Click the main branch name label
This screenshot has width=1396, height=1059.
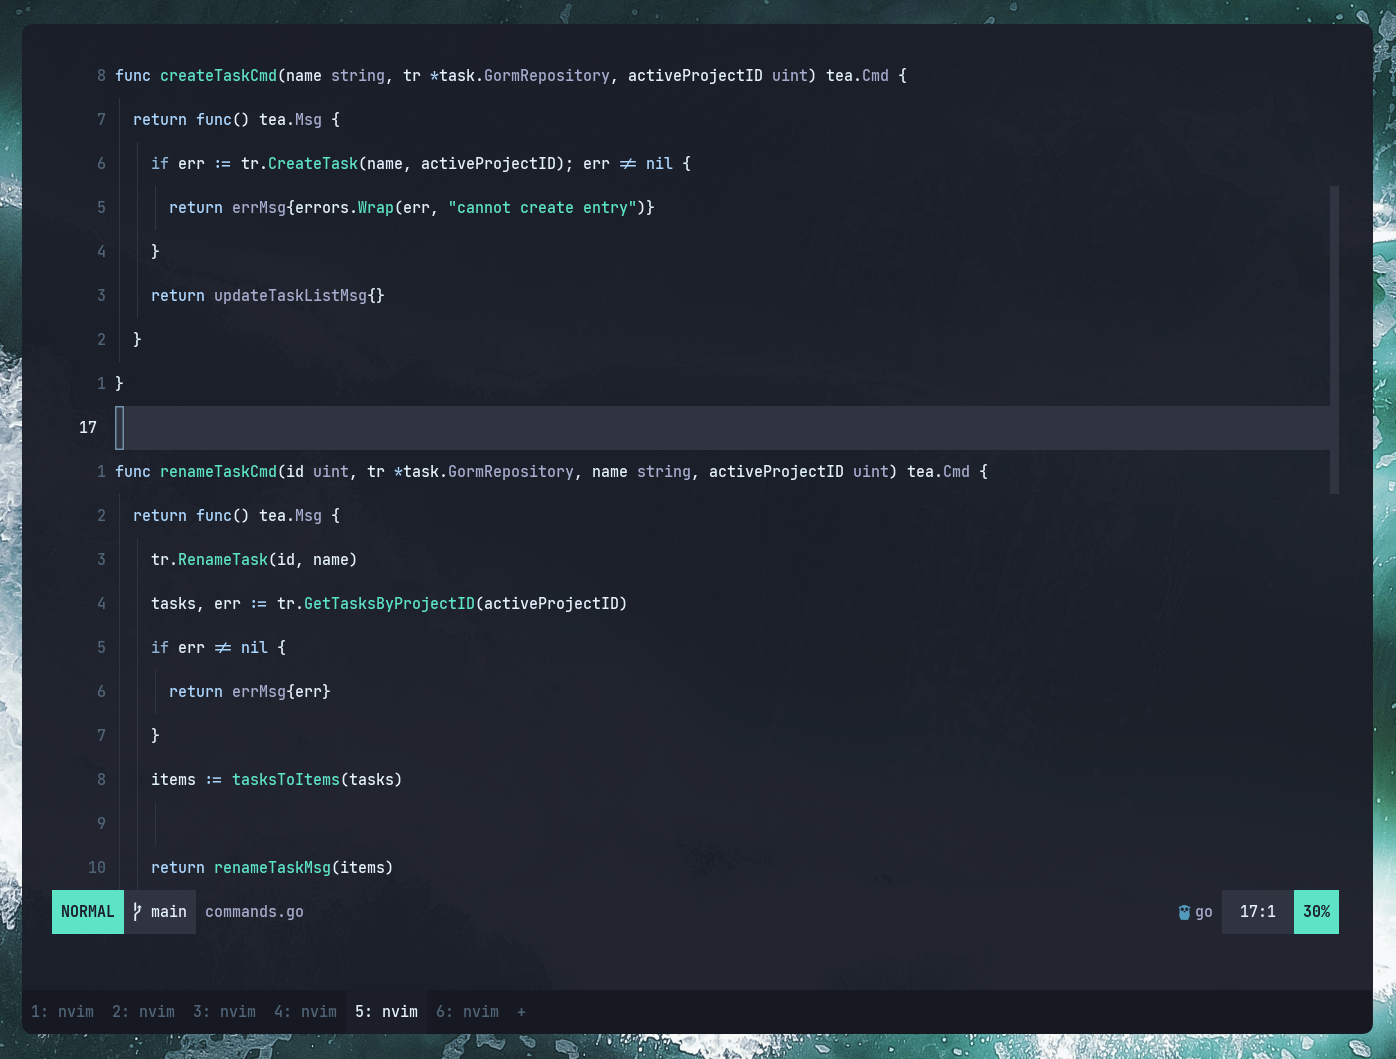168,911
